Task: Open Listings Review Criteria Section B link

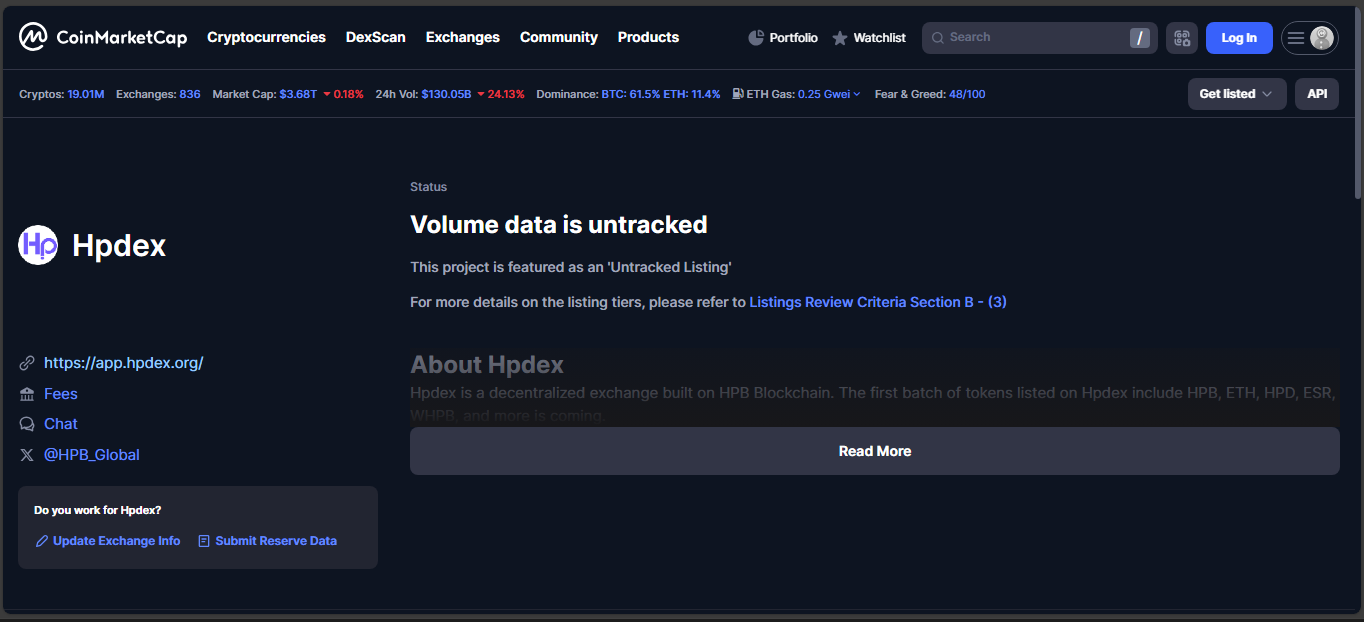Action: point(878,302)
